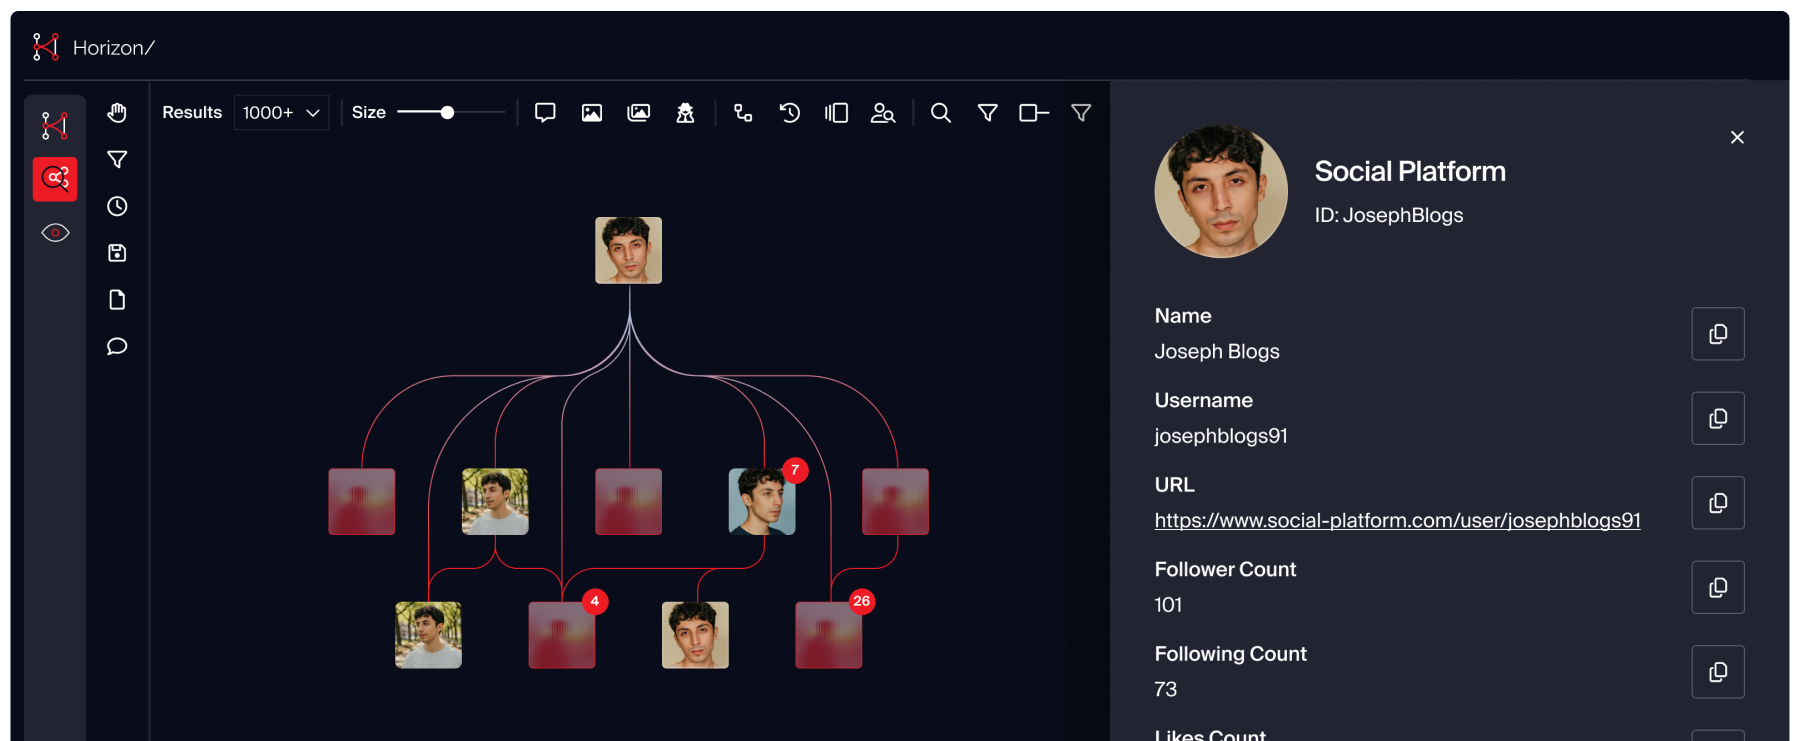Toggle the side panel layout icon
The height and width of the screenshot is (741, 1800).
tap(836, 113)
